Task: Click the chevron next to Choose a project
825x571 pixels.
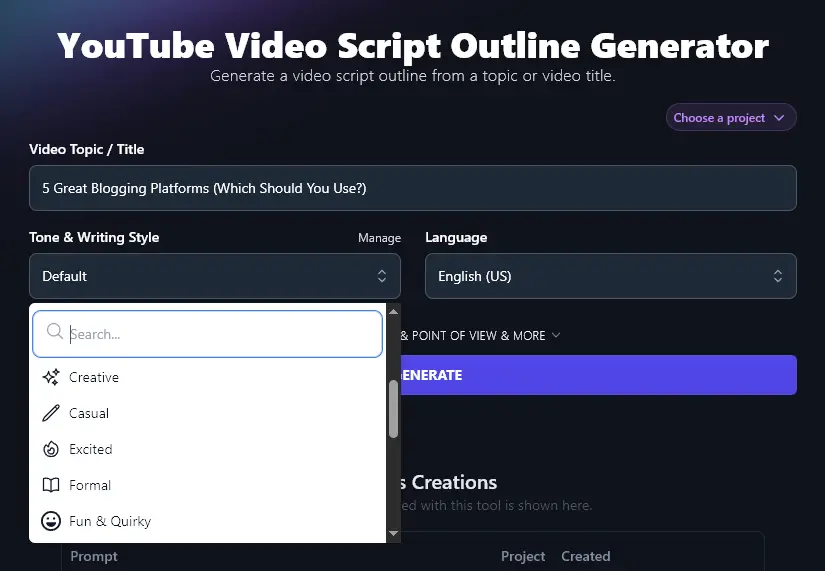Action: [779, 118]
